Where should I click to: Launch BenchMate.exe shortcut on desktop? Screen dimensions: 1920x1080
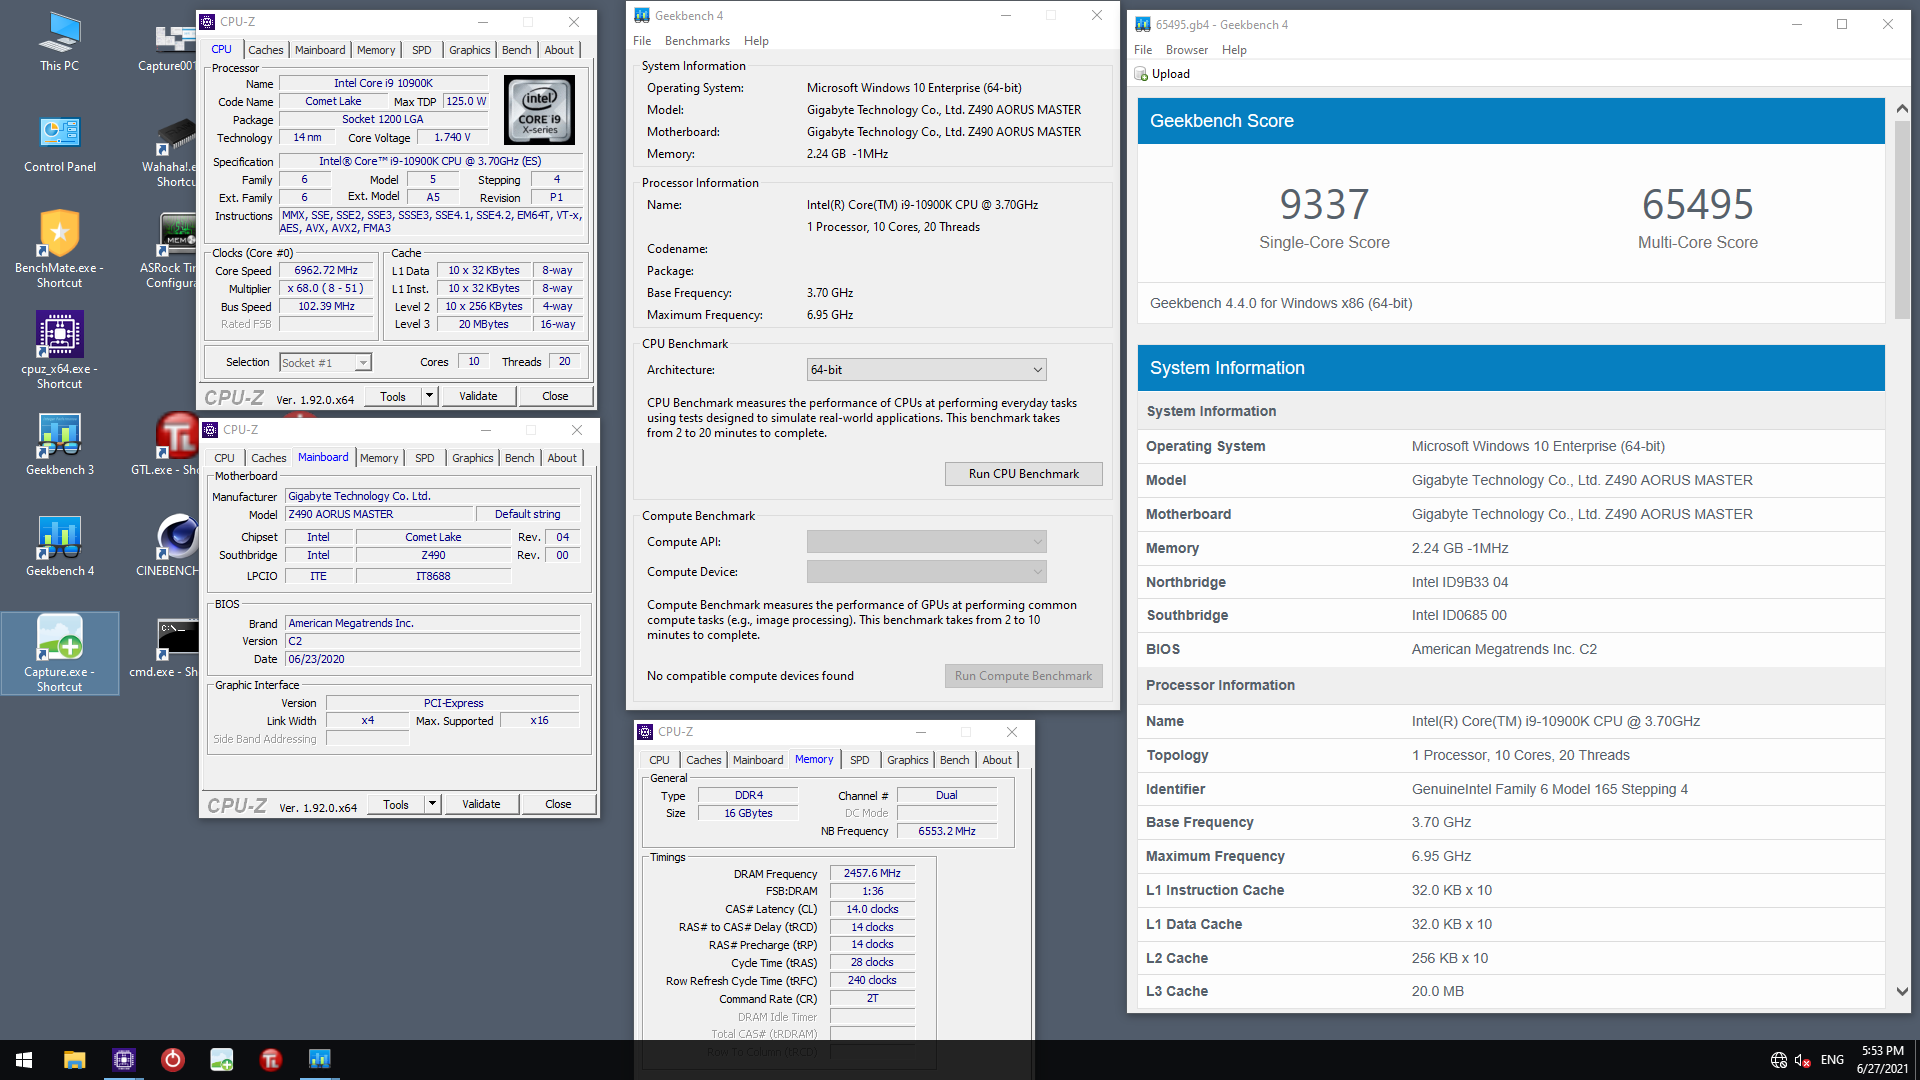pos(59,250)
